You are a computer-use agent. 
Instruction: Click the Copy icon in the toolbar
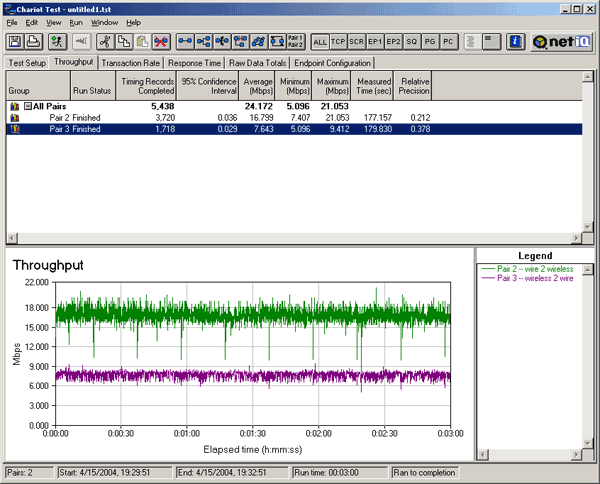pyautogui.click(x=124, y=41)
